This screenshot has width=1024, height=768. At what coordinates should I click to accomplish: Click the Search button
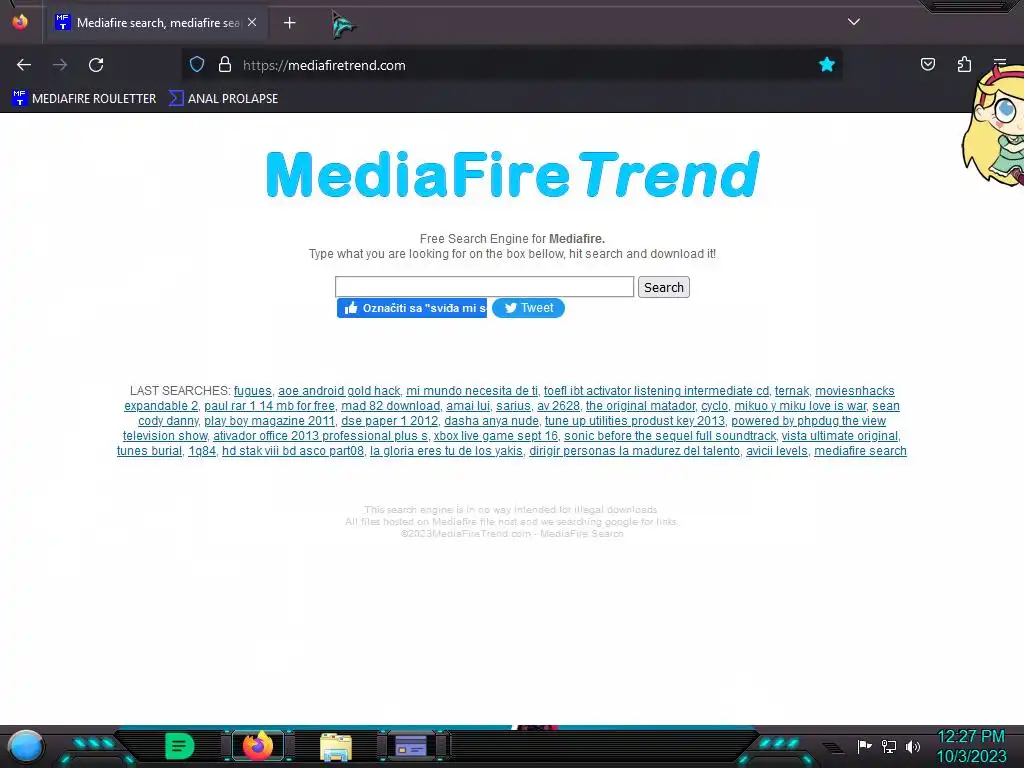pyautogui.click(x=664, y=287)
